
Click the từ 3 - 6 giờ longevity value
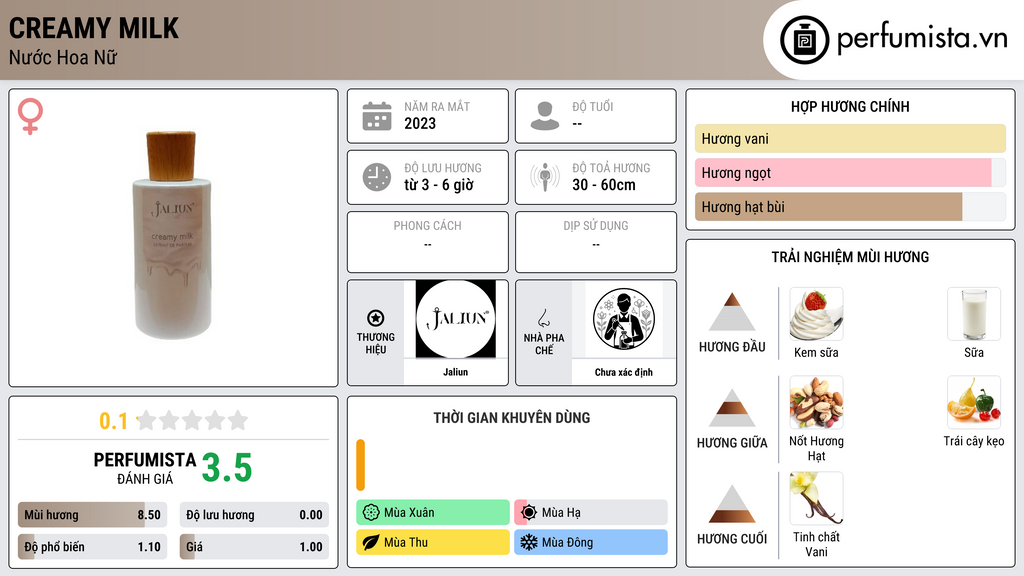click(x=438, y=185)
